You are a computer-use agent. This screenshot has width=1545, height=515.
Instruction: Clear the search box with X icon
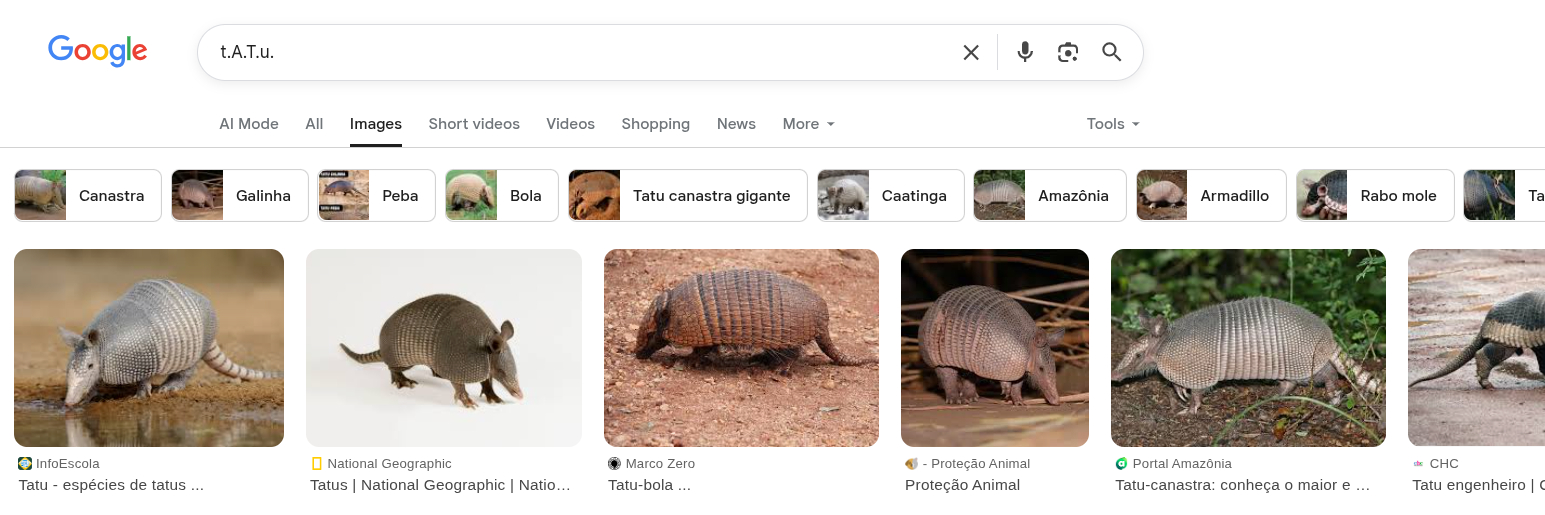(x=970, y=52)
